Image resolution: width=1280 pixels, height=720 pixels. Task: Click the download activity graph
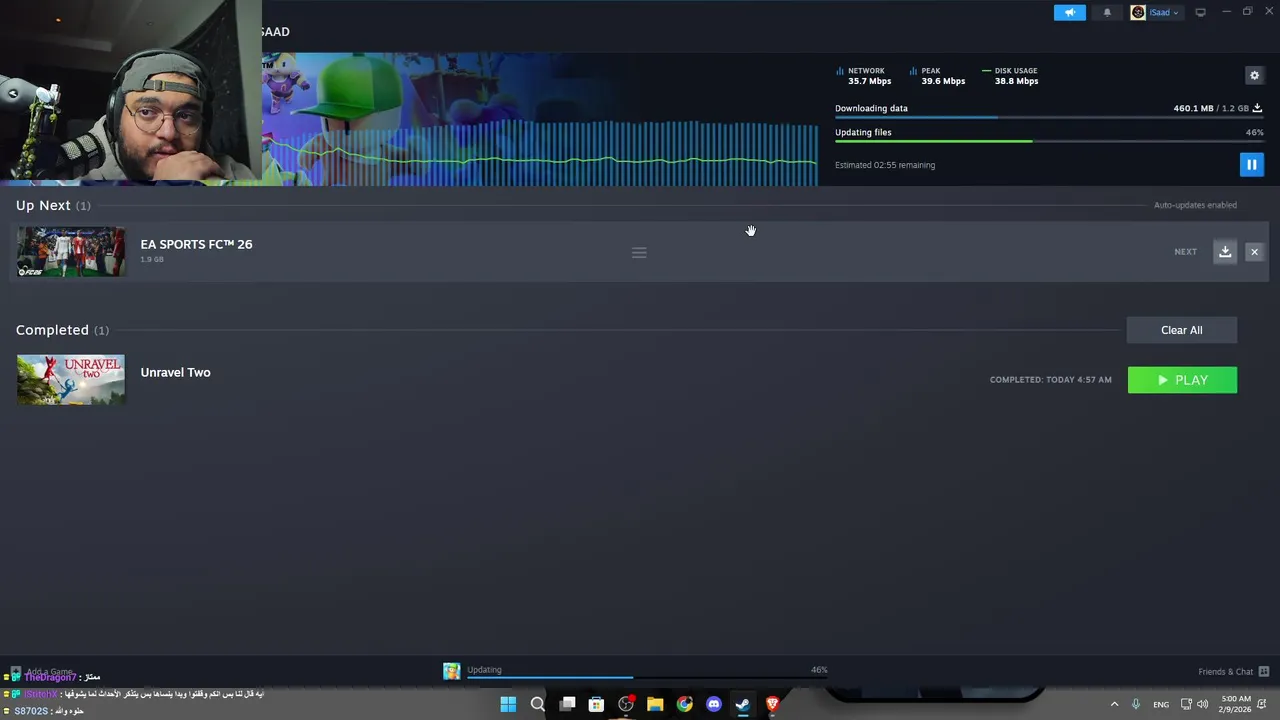coord(540,153)
